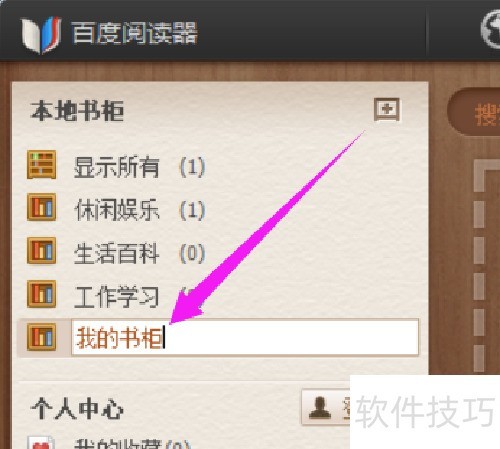Click the 我的收藏 heart icon
500x449 pixels.
[41, 443]
